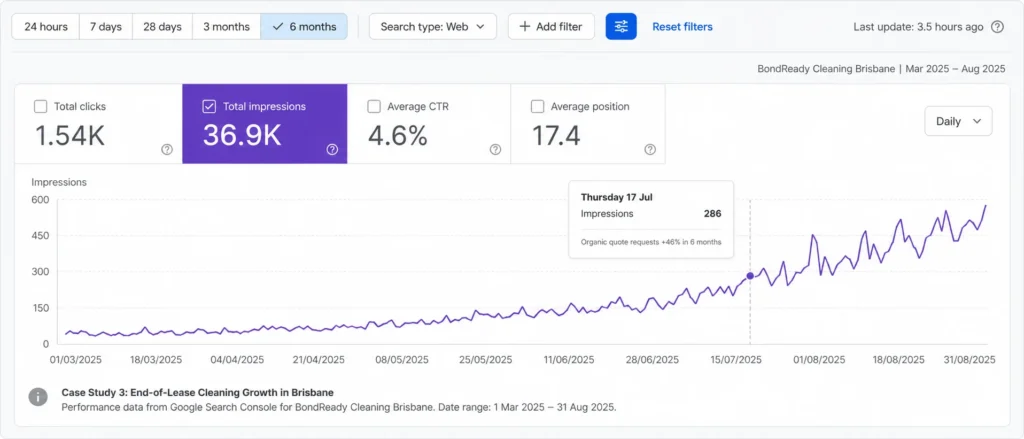The height and width of the screenshot is (439, 1024).
Task: Click the 17 Jul data point marker
Action: tap(750, 276)
